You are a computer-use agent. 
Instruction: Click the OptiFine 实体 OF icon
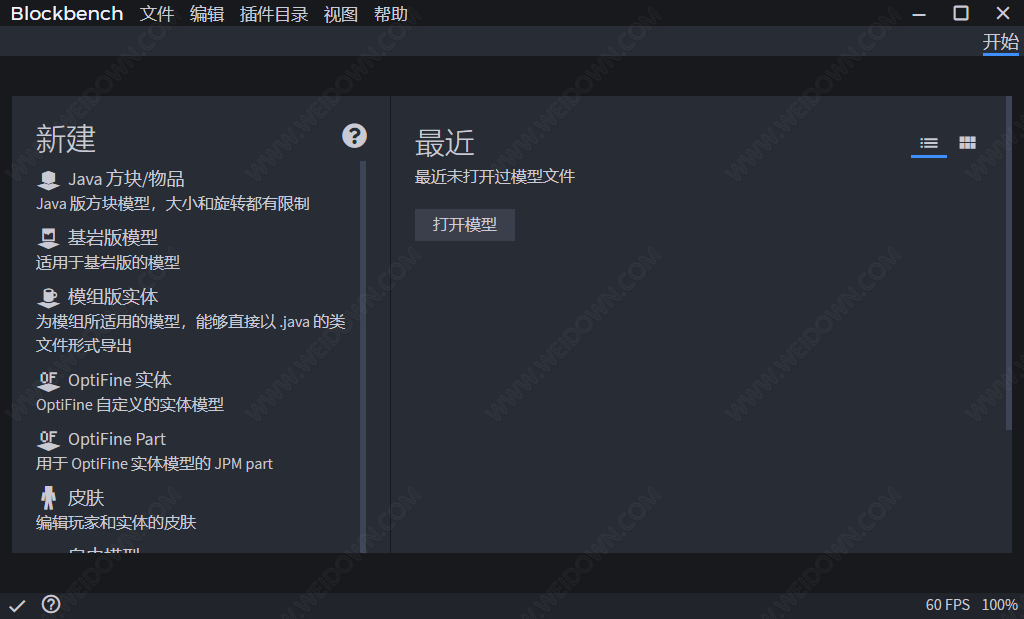(x=48, y=381)
